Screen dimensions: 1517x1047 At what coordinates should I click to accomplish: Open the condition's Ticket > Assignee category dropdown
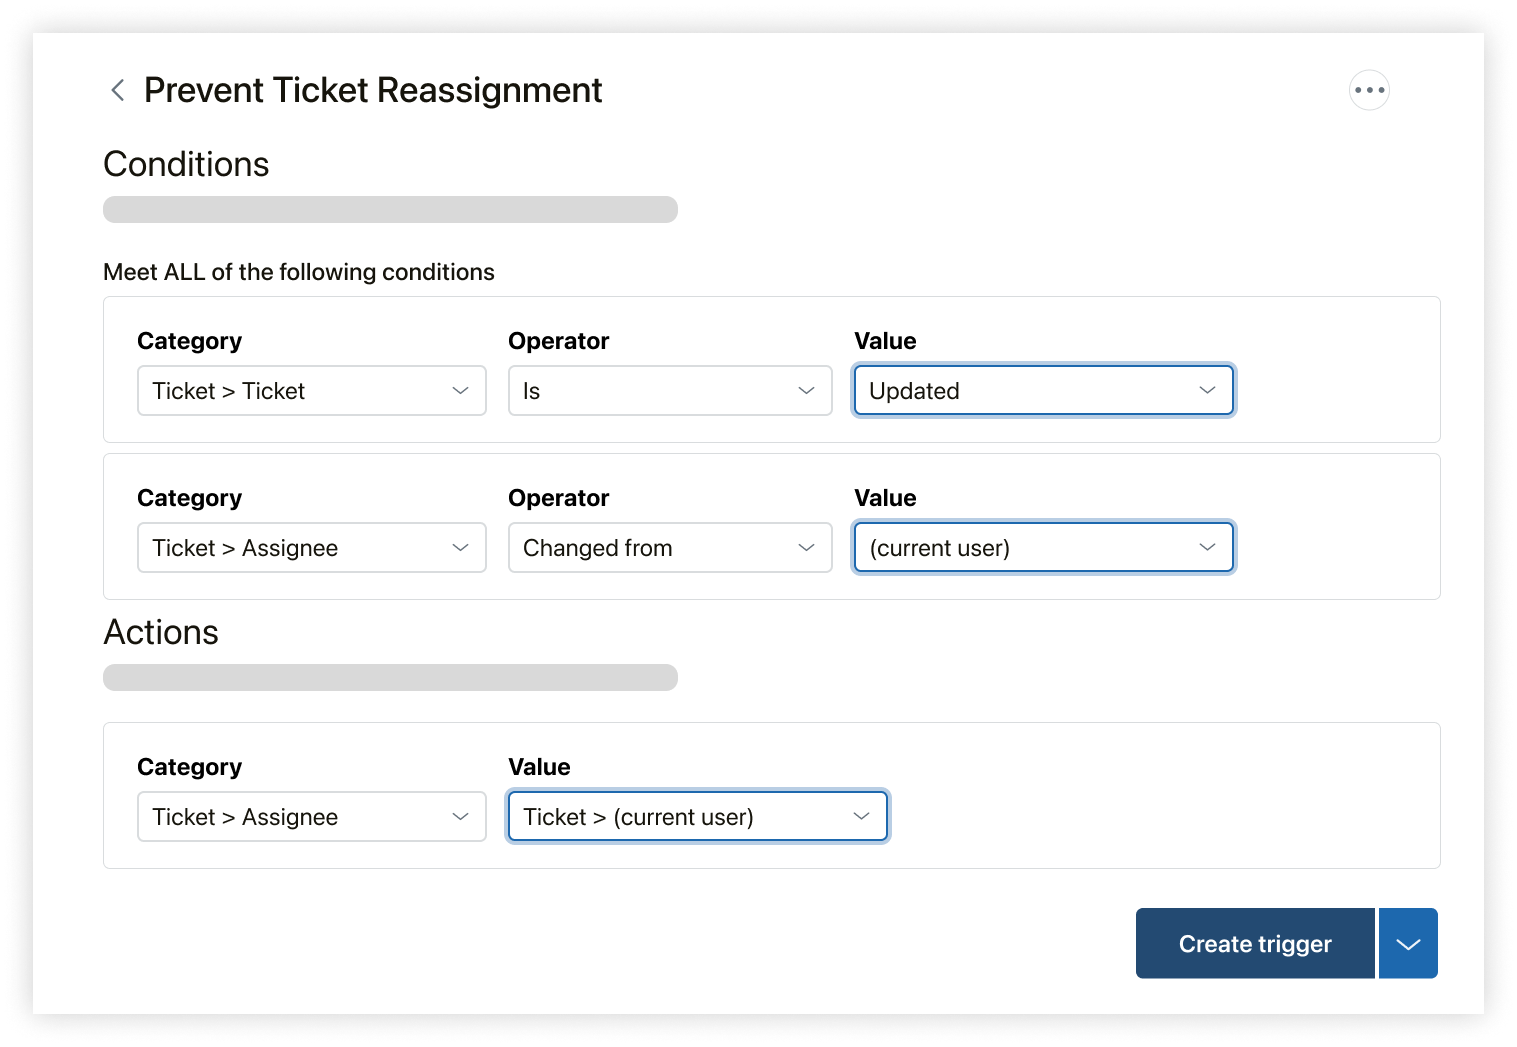pos(311,548)
